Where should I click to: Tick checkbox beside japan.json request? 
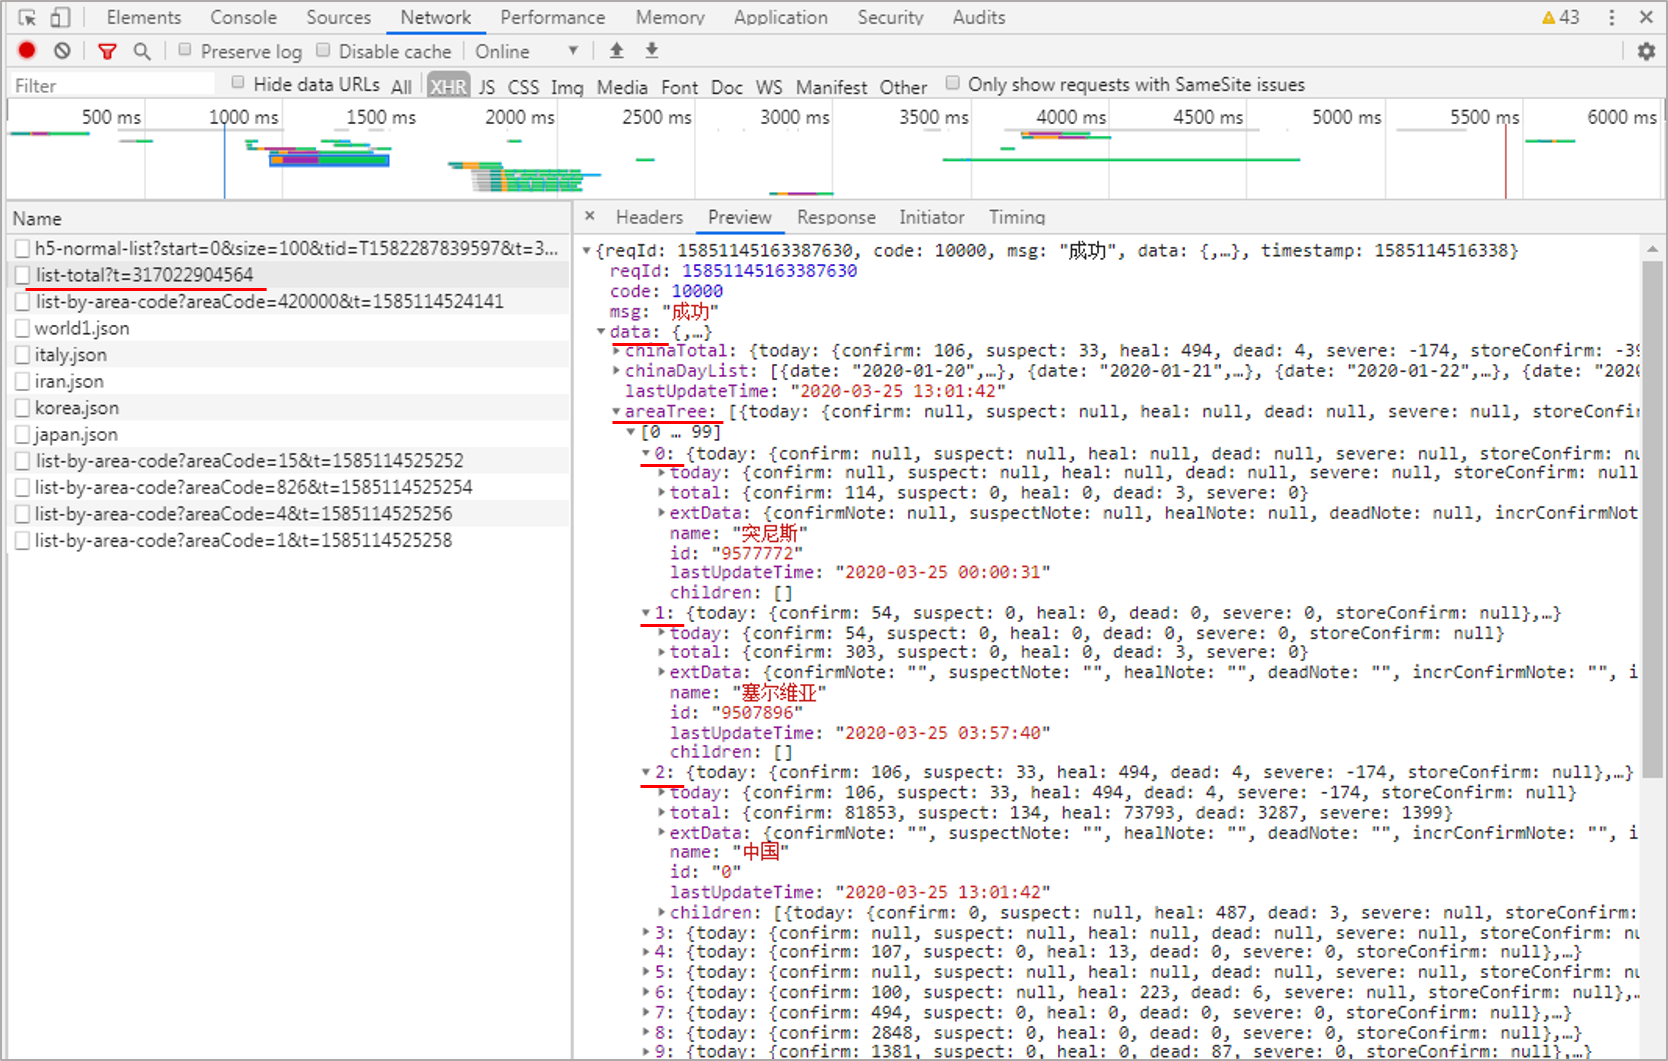[22, 434]
